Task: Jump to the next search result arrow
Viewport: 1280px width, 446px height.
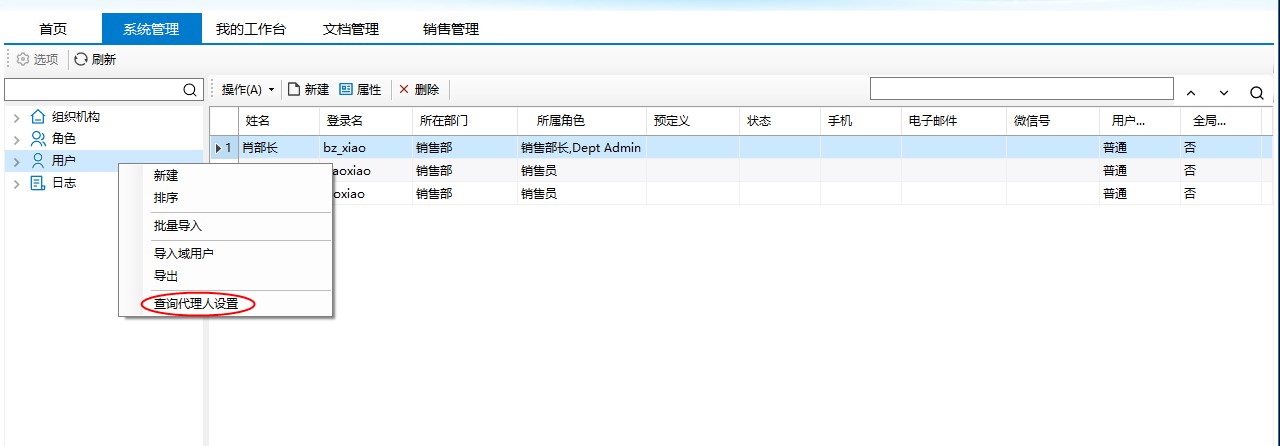Action: click(1223, 93)
